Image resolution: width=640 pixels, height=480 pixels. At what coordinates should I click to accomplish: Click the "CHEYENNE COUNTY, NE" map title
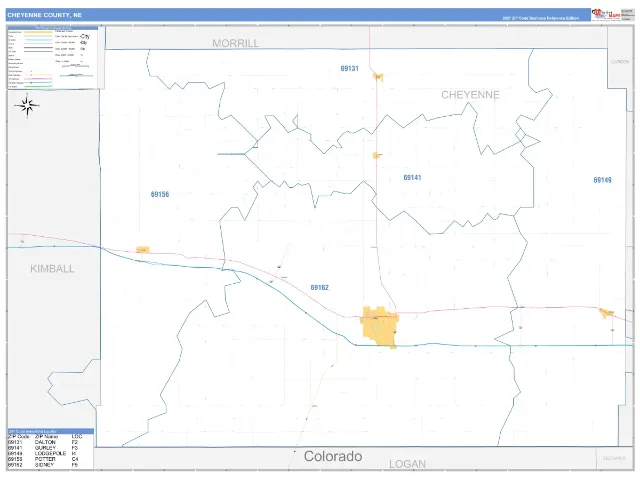(x=44, y=15)
